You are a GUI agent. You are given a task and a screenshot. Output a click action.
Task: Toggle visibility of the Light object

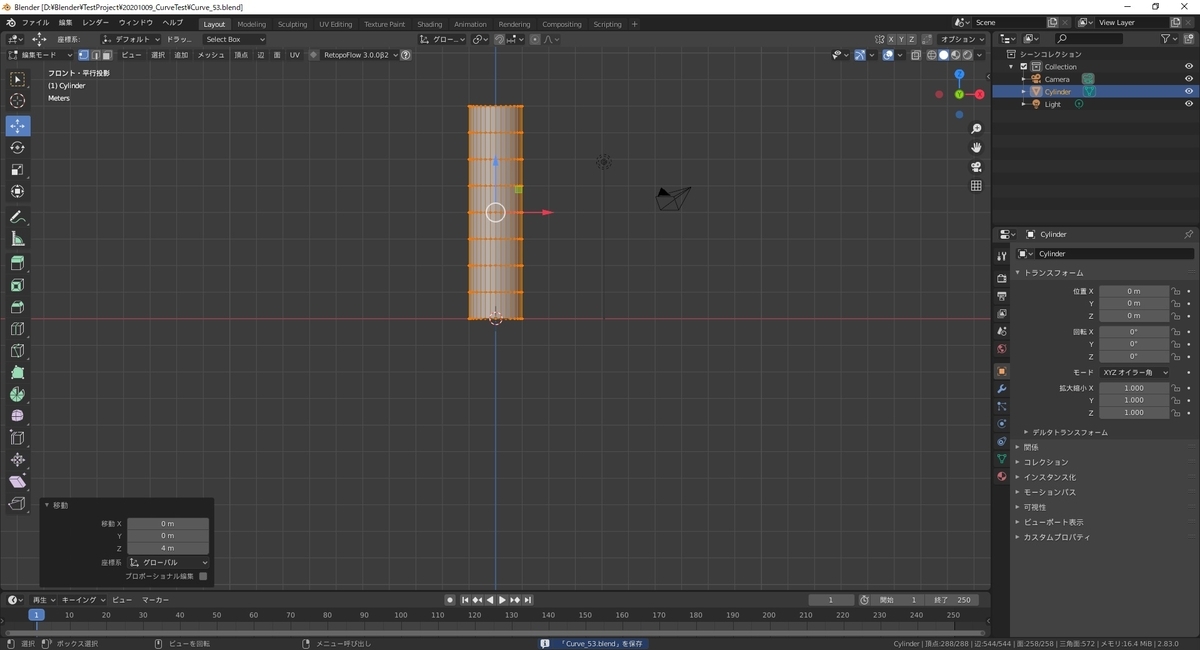[1189, 104]
